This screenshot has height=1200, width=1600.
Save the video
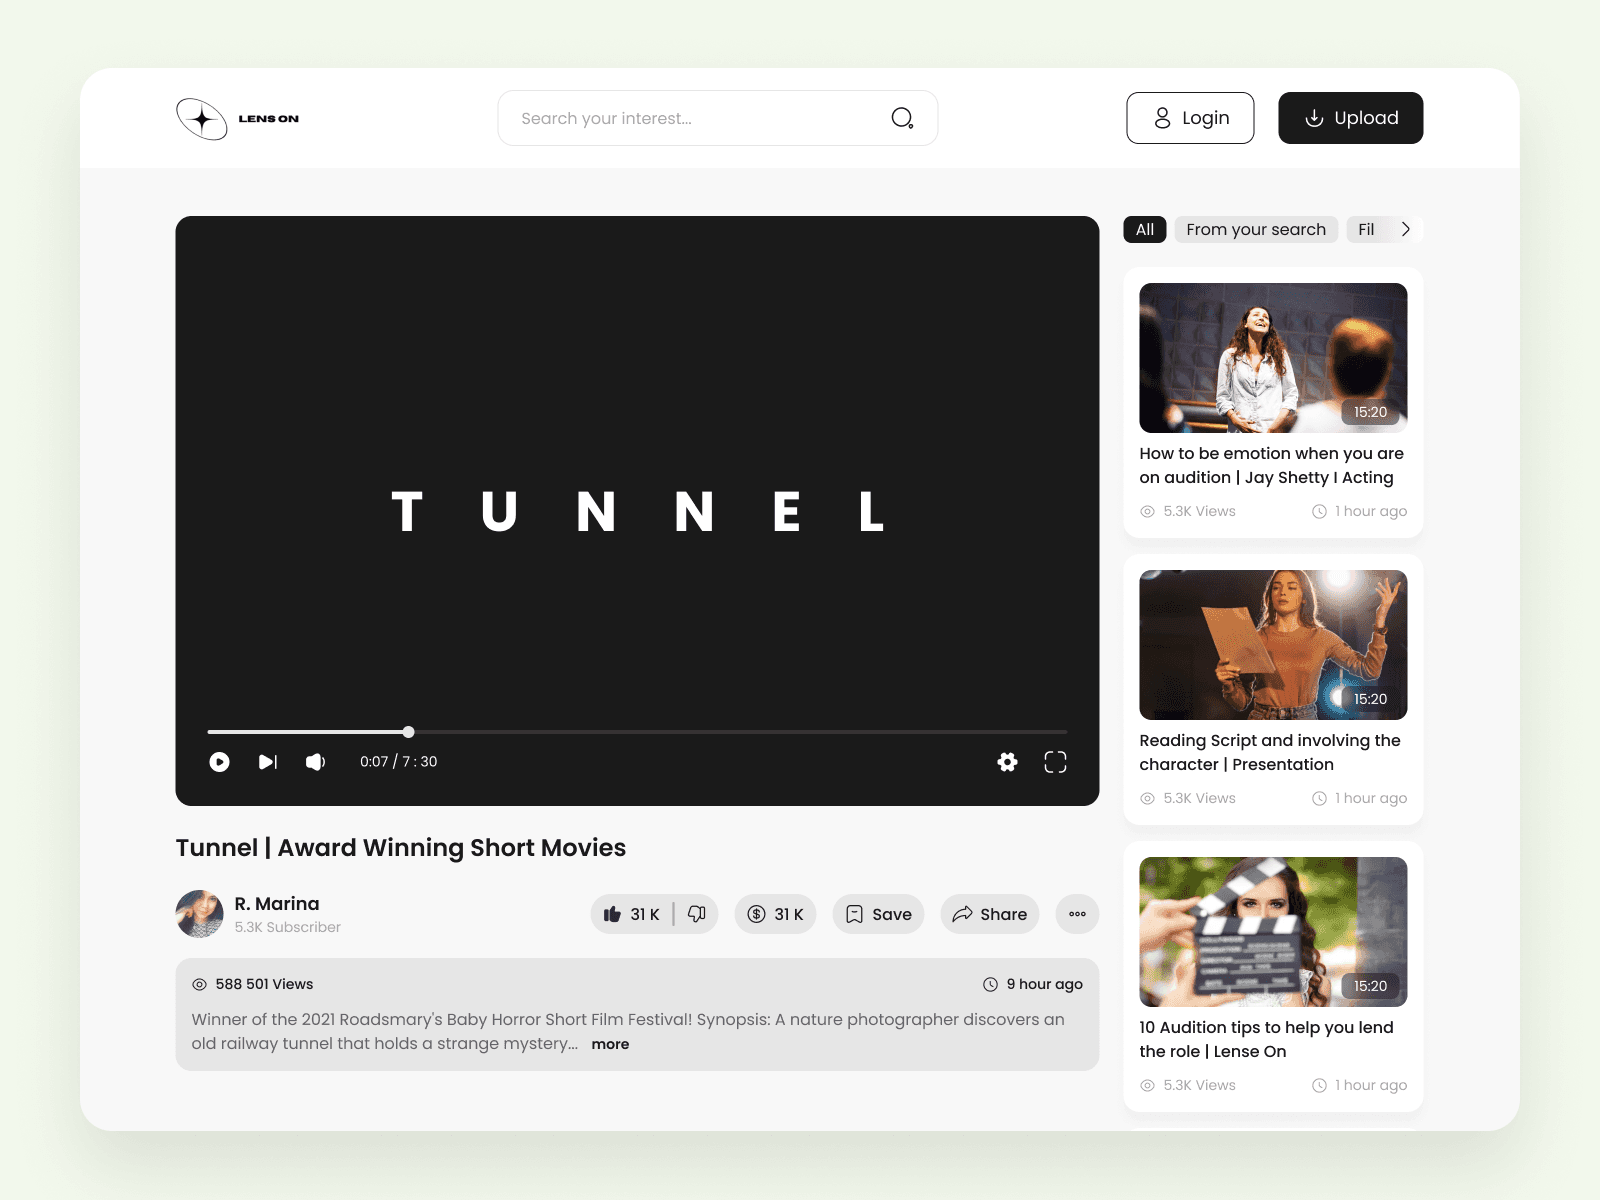pyautogui.click(x=878, y=914)
